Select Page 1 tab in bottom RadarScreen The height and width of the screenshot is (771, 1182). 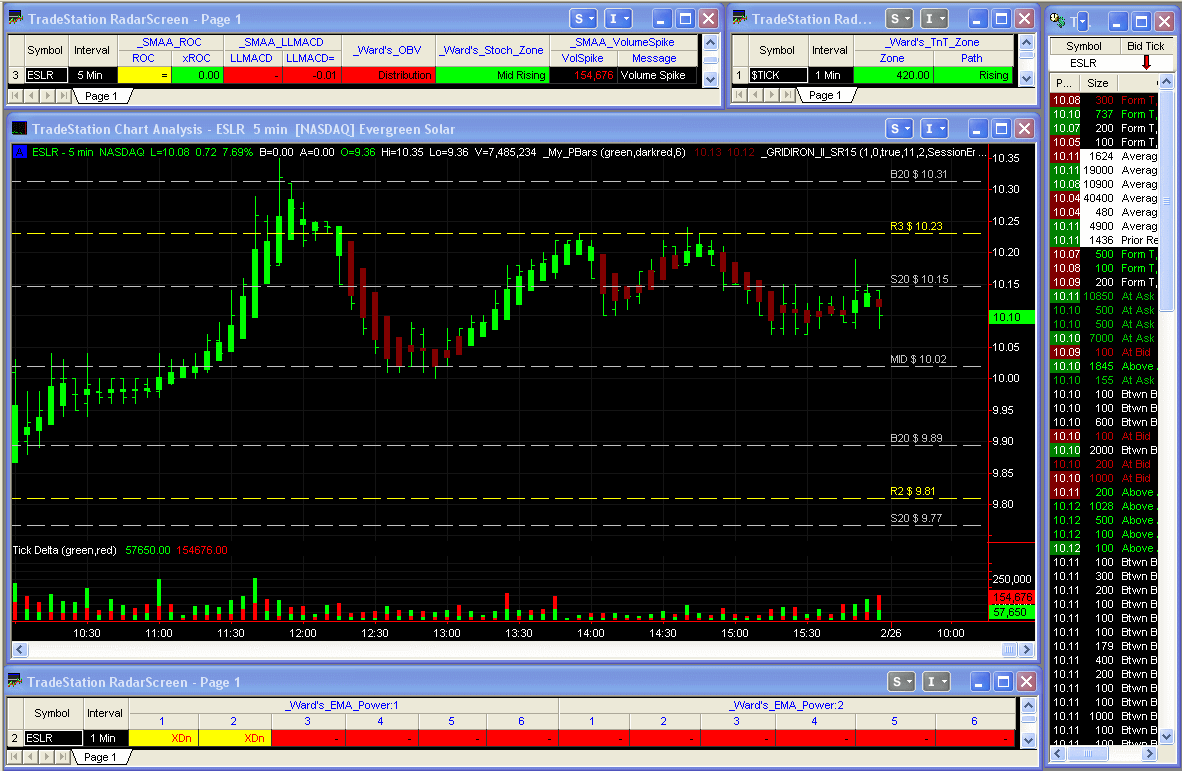pyautogui.click(x=100, y=757)
